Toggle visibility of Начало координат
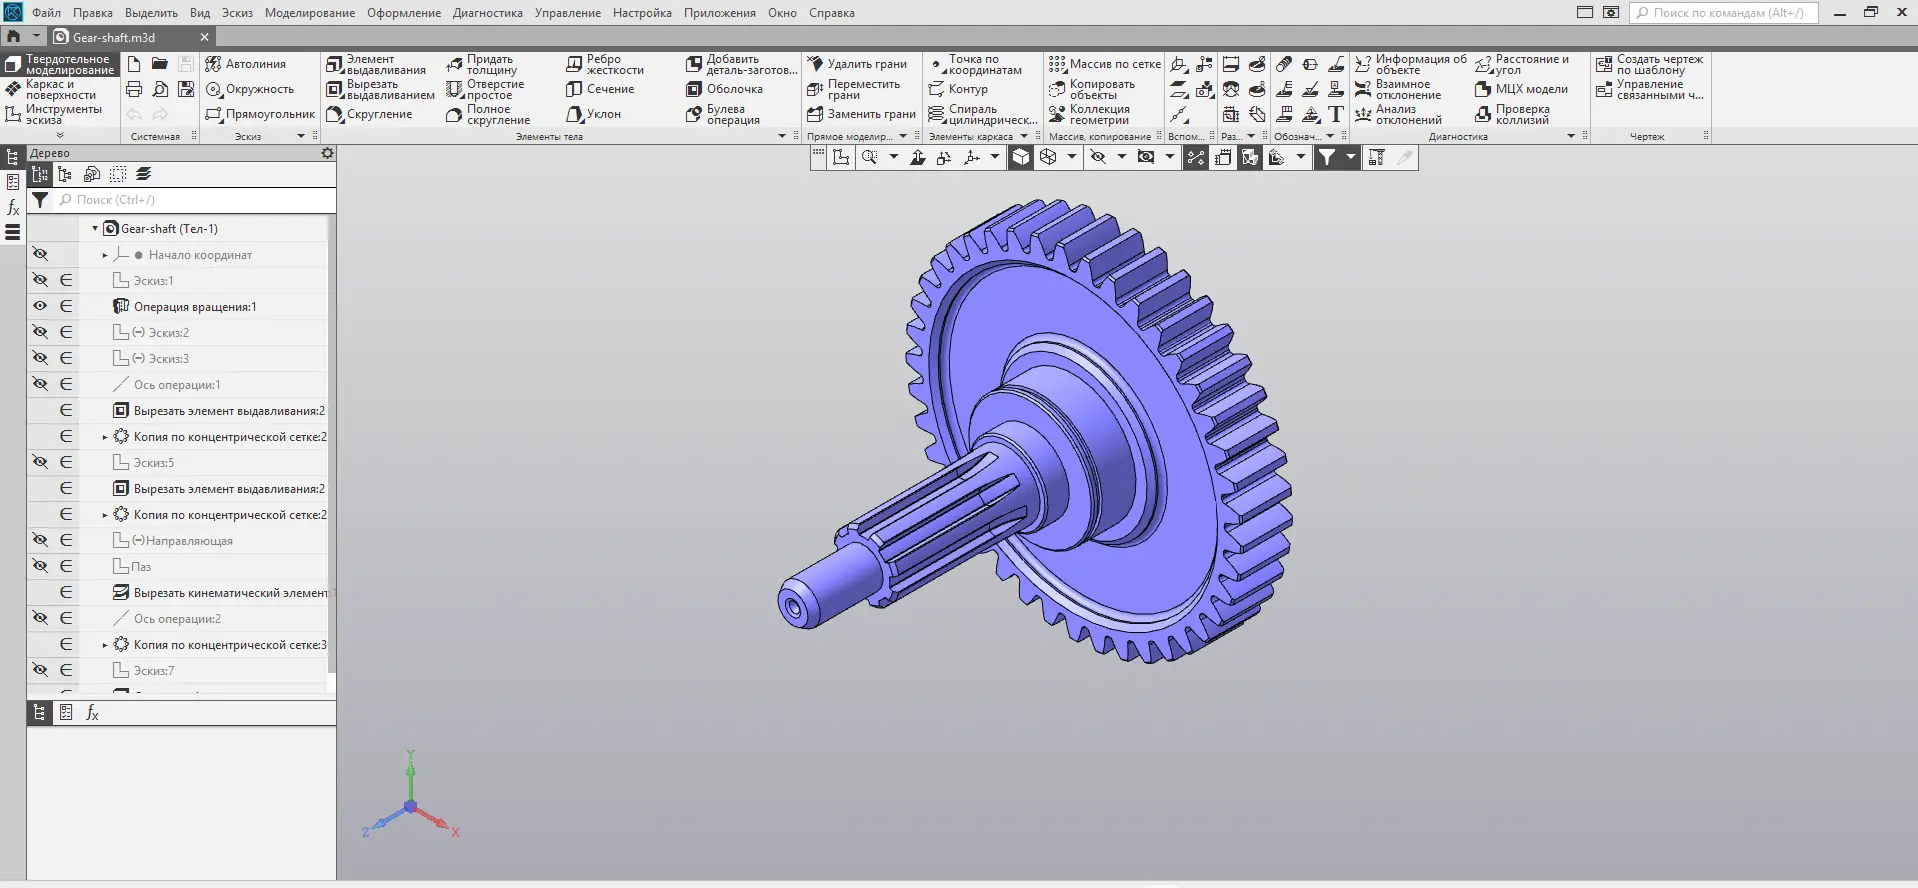The width and height of the screenshot is (1918, 888). (x=40, y=254)
